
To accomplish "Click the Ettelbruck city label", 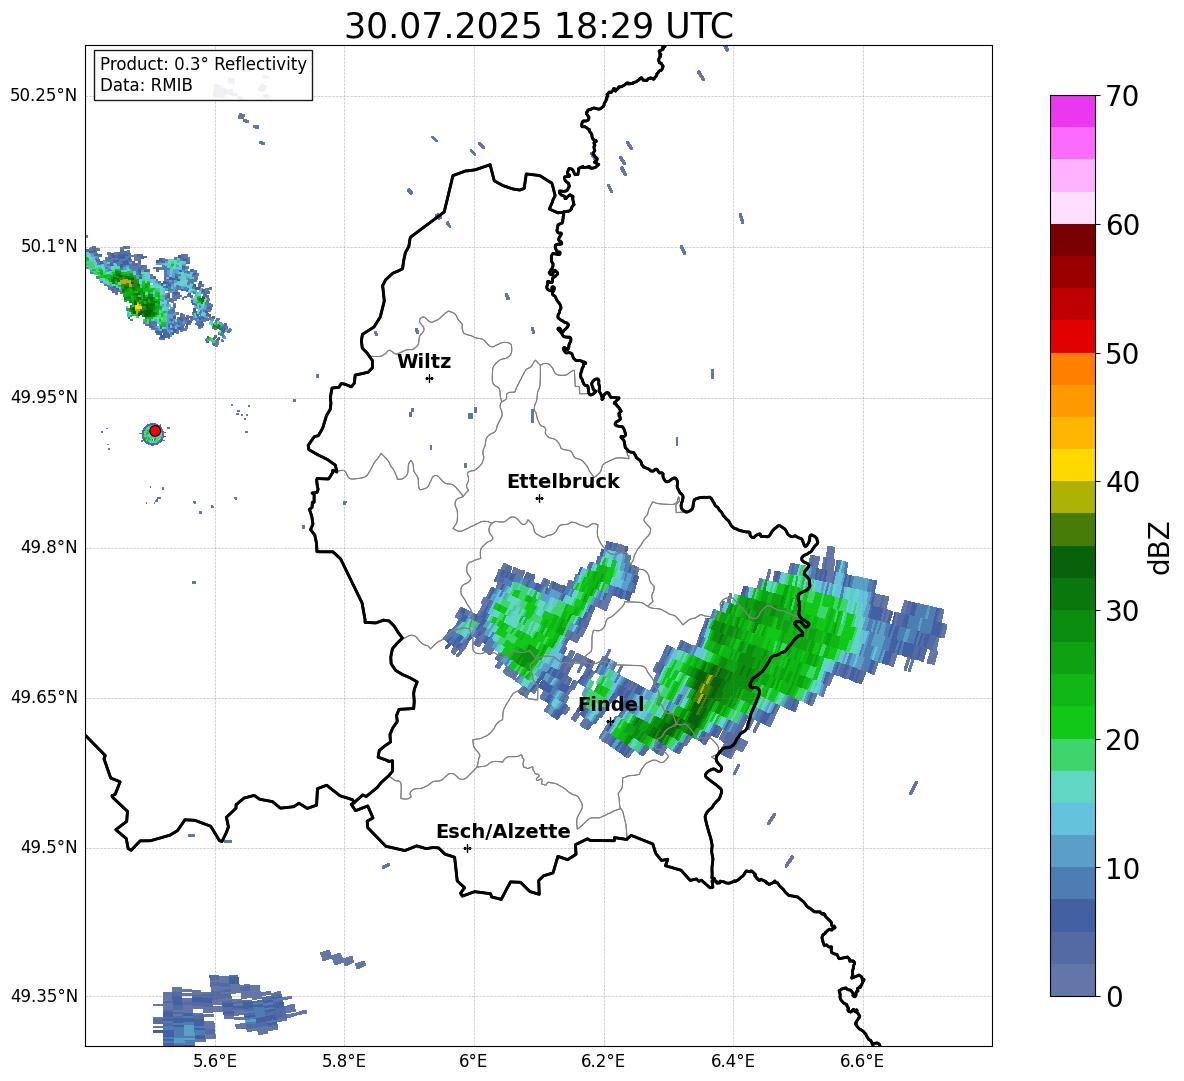I will pyautogui.click(x=563, y=482).
